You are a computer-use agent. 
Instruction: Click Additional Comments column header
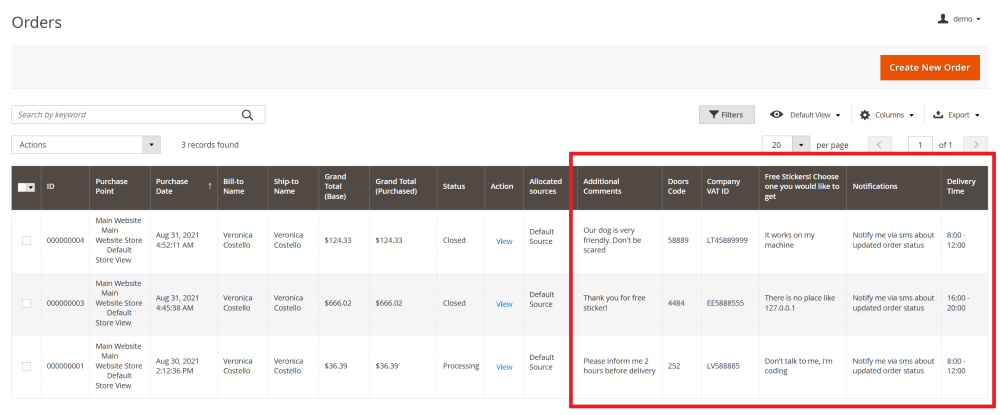tap(620, 187)
